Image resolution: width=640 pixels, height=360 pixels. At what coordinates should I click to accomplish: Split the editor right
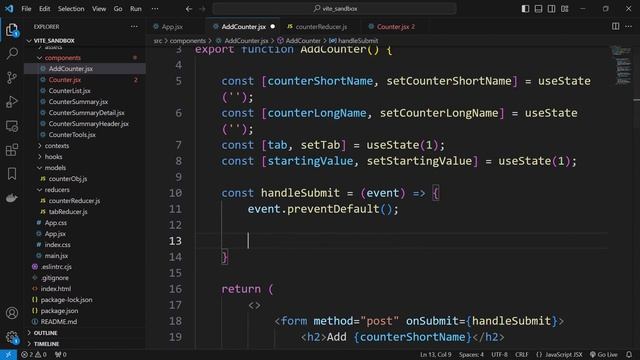(616, 27)
